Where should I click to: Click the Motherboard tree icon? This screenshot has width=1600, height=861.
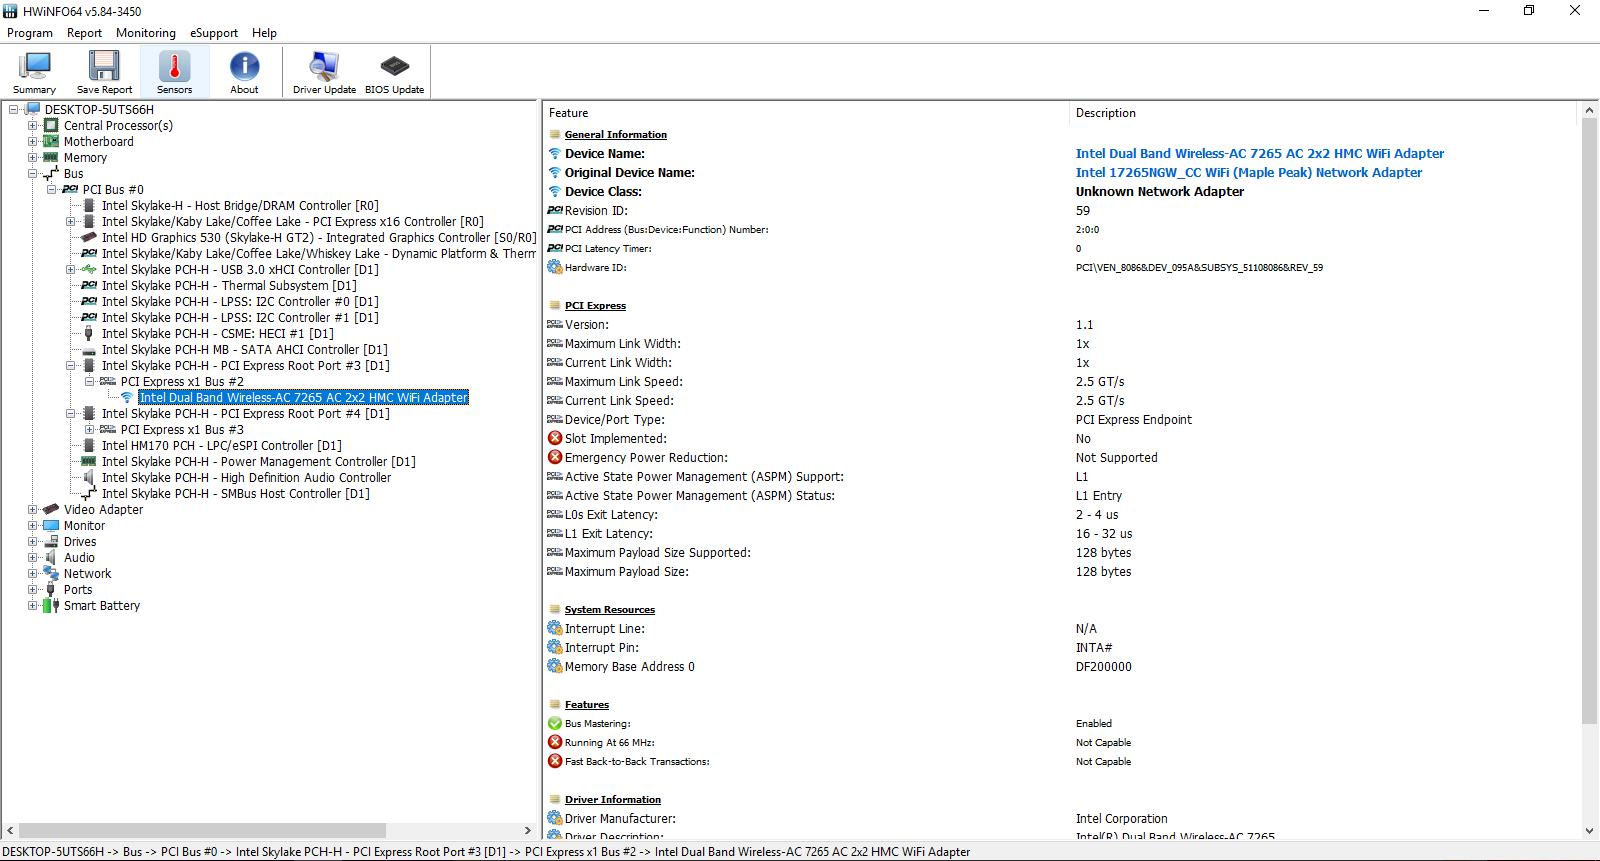tap(51, 141)
